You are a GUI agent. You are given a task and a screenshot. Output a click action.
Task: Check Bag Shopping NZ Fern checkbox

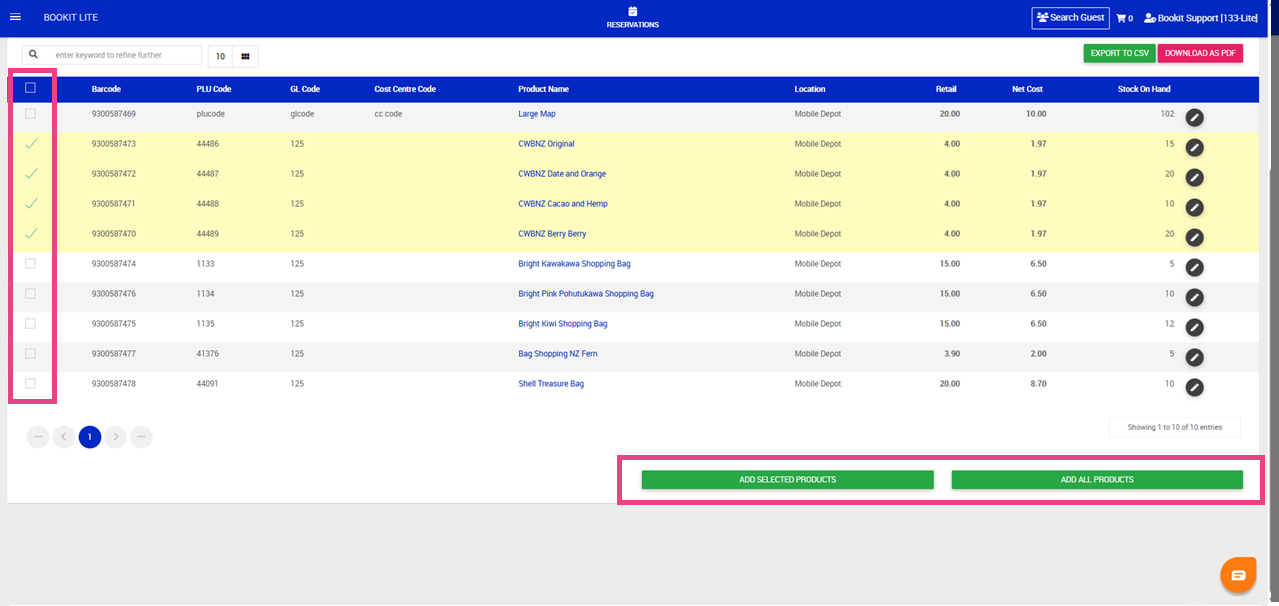[x=30, y=354]
